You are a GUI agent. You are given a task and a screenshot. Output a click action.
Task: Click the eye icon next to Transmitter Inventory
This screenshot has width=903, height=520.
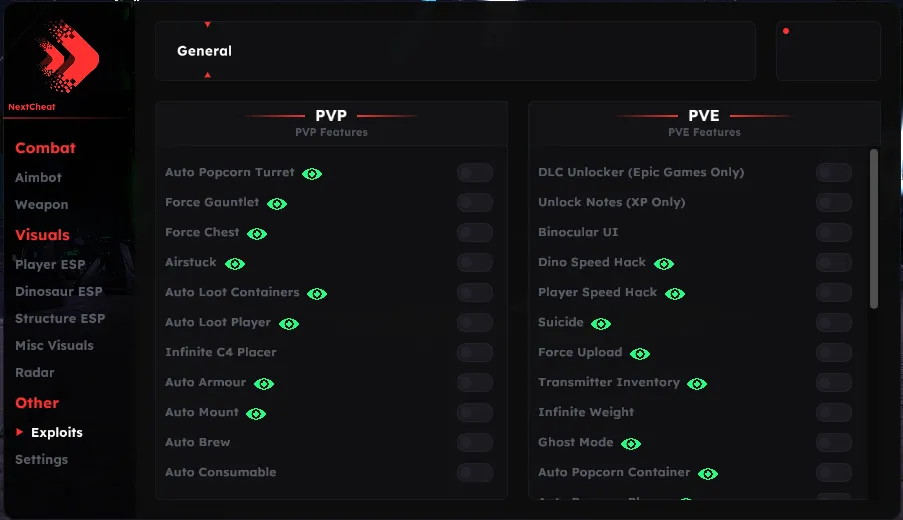[697, 384]
